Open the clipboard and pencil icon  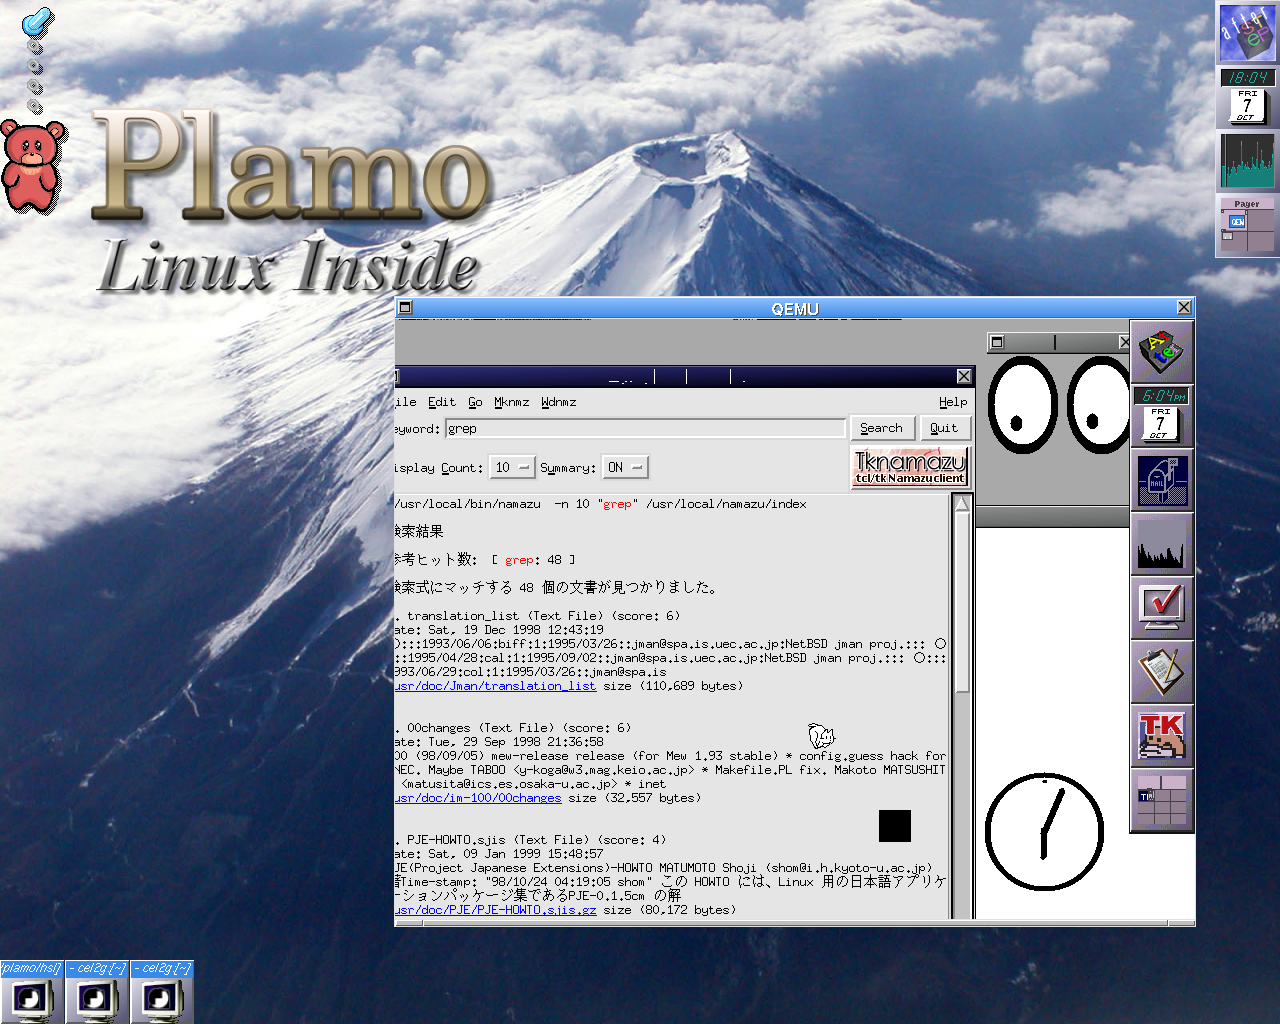[1162, 671]
